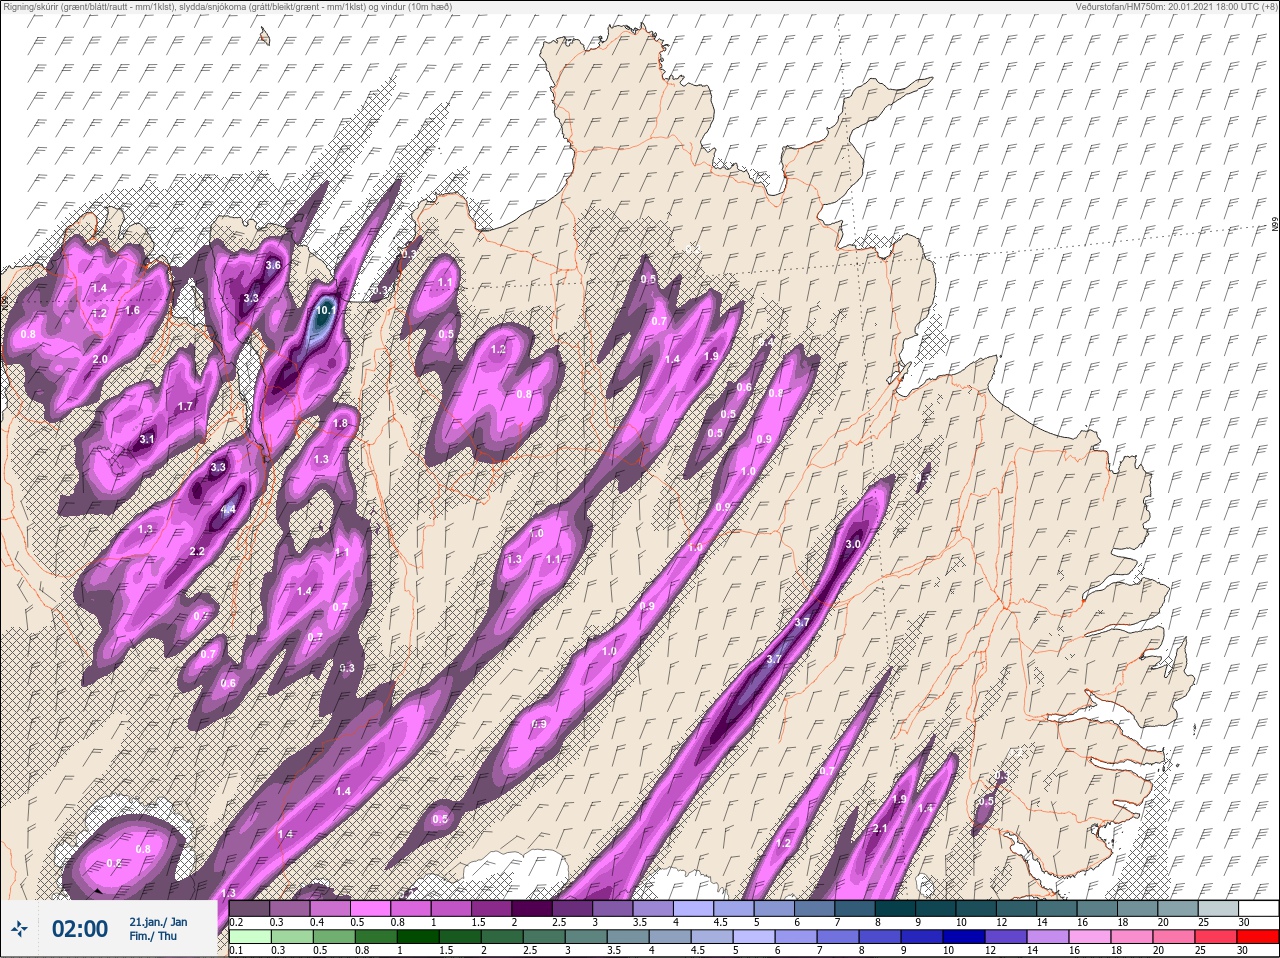Pick the red 25–30 legend swatch, lower row

[1260, 937]
